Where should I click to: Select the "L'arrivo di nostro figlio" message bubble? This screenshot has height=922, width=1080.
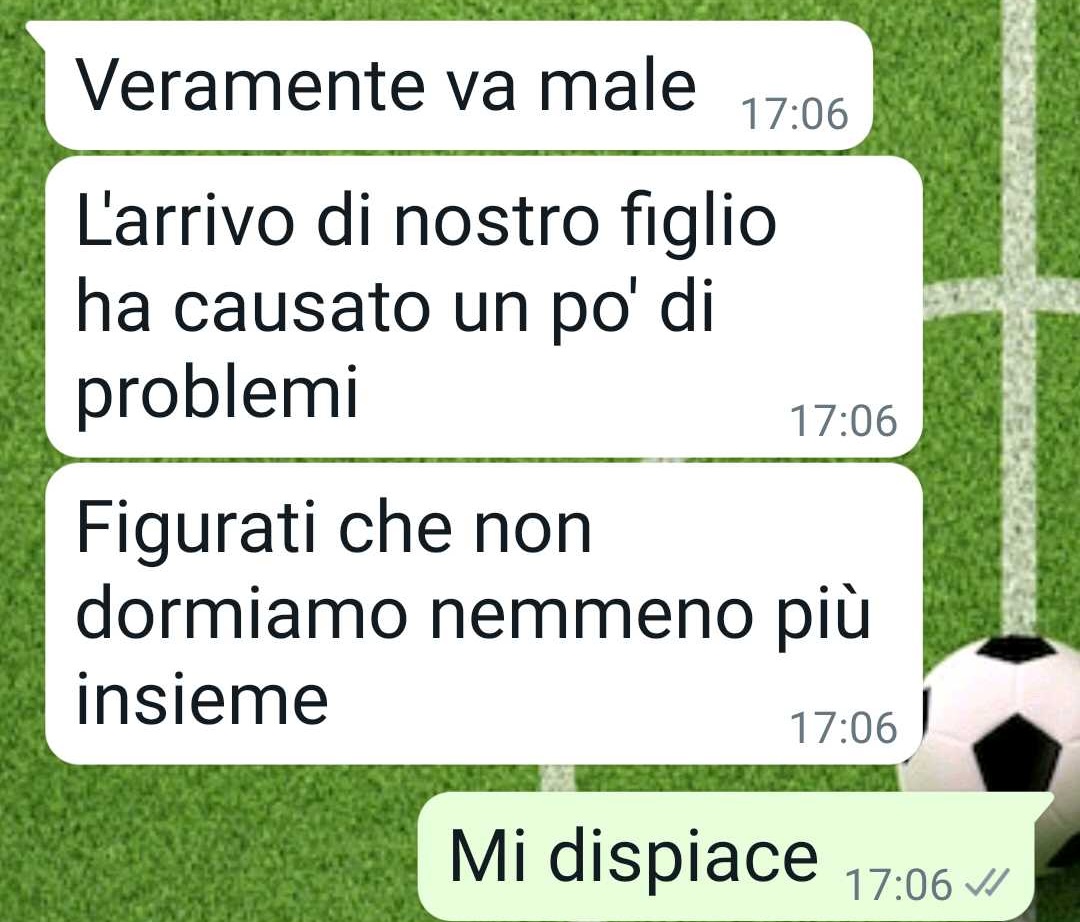484,306
